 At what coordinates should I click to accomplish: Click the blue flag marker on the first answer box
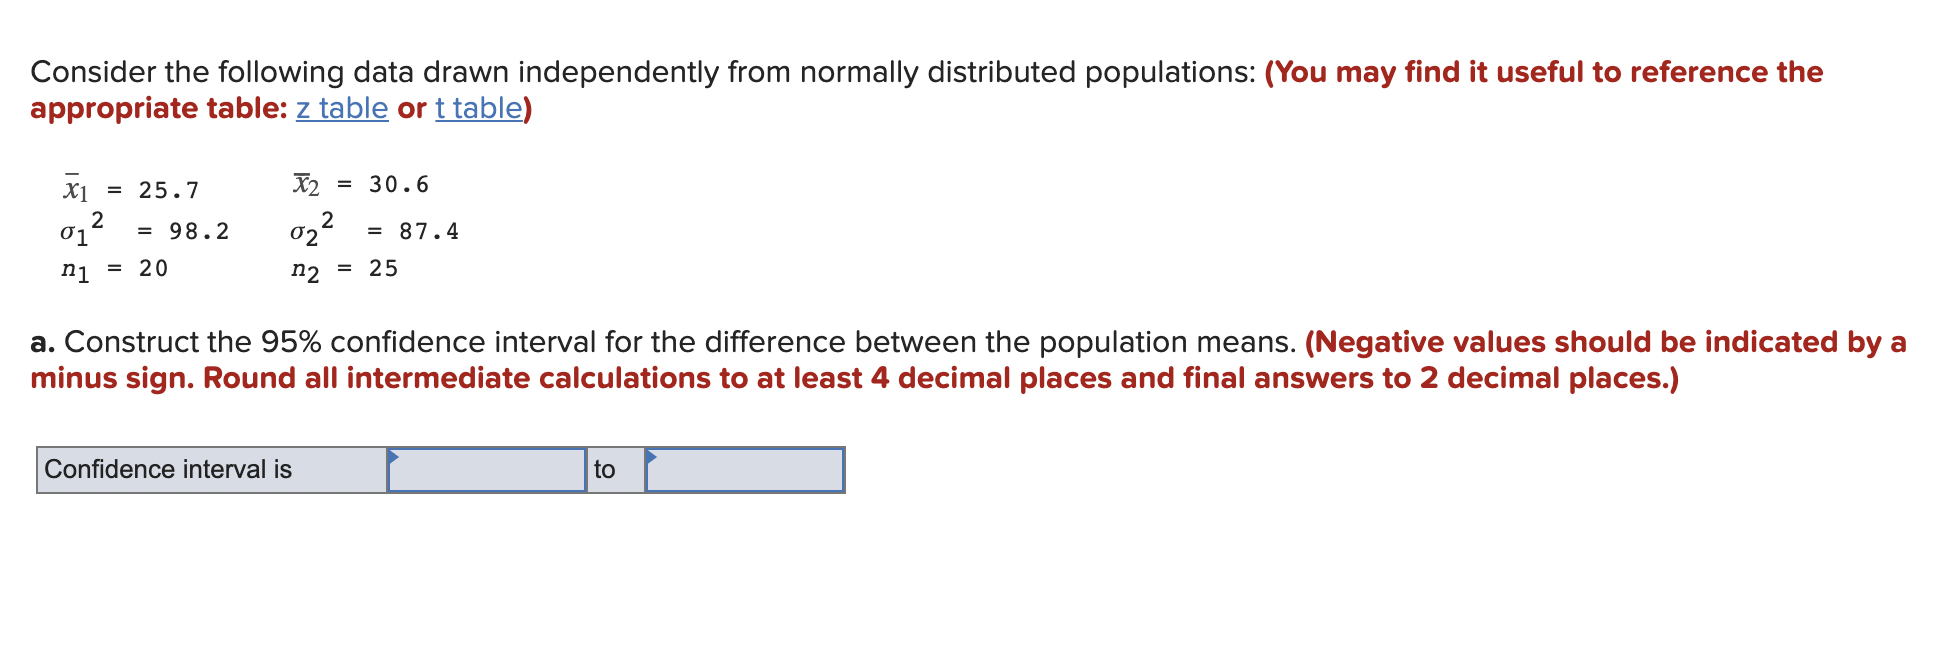point(394,458)
